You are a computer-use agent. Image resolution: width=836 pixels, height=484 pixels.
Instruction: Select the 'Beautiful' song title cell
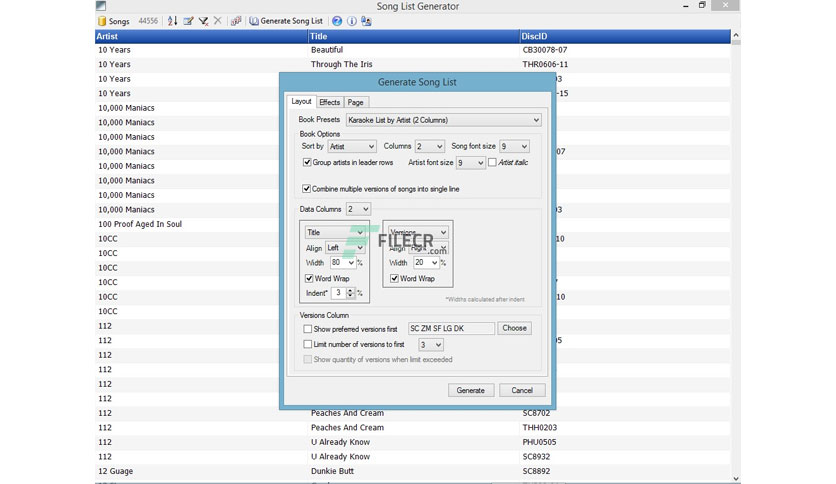tap(327, 50)
